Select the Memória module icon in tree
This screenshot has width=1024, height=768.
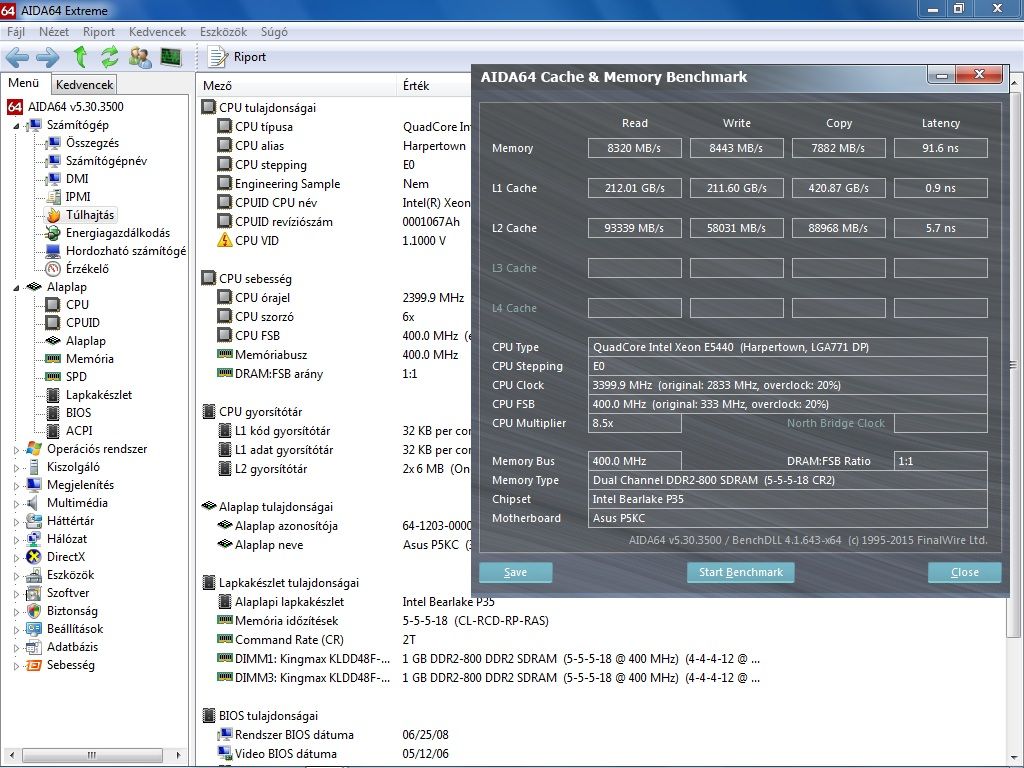point(54,359)
